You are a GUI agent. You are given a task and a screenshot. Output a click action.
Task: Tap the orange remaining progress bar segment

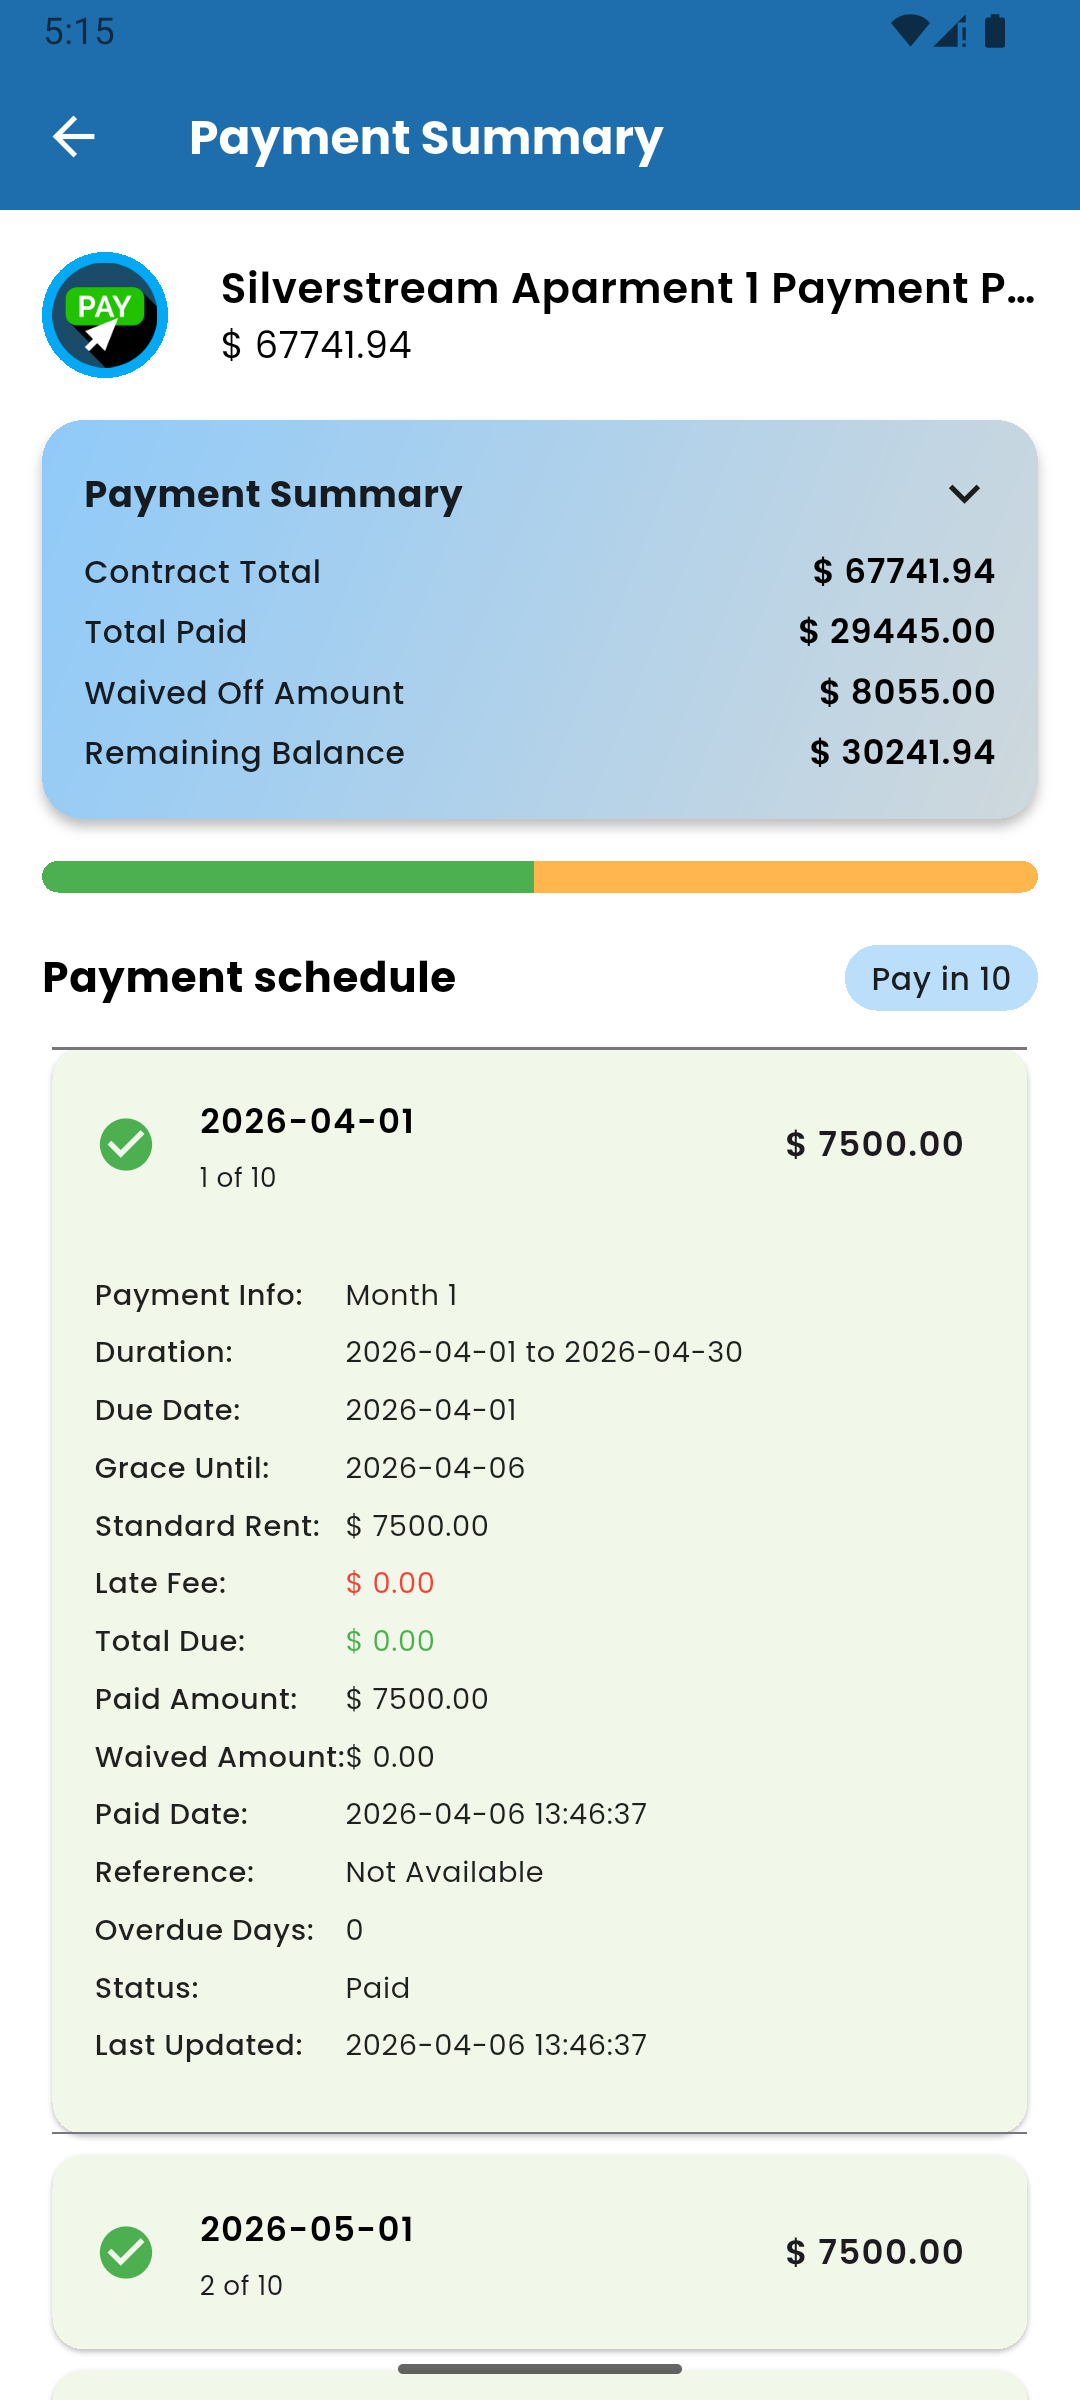click(x=785, y=877)
